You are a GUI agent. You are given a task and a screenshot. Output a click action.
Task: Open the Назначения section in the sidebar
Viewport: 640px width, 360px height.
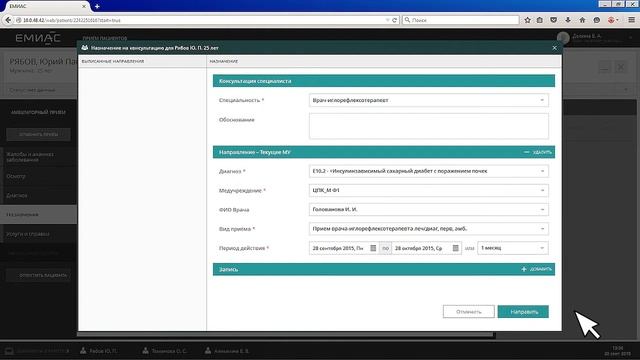coord(38,215)
